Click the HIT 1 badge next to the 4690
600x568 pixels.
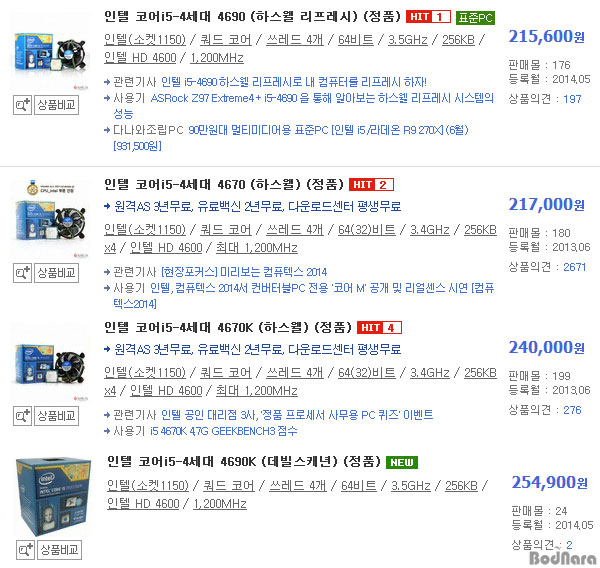tap(428, 17)
